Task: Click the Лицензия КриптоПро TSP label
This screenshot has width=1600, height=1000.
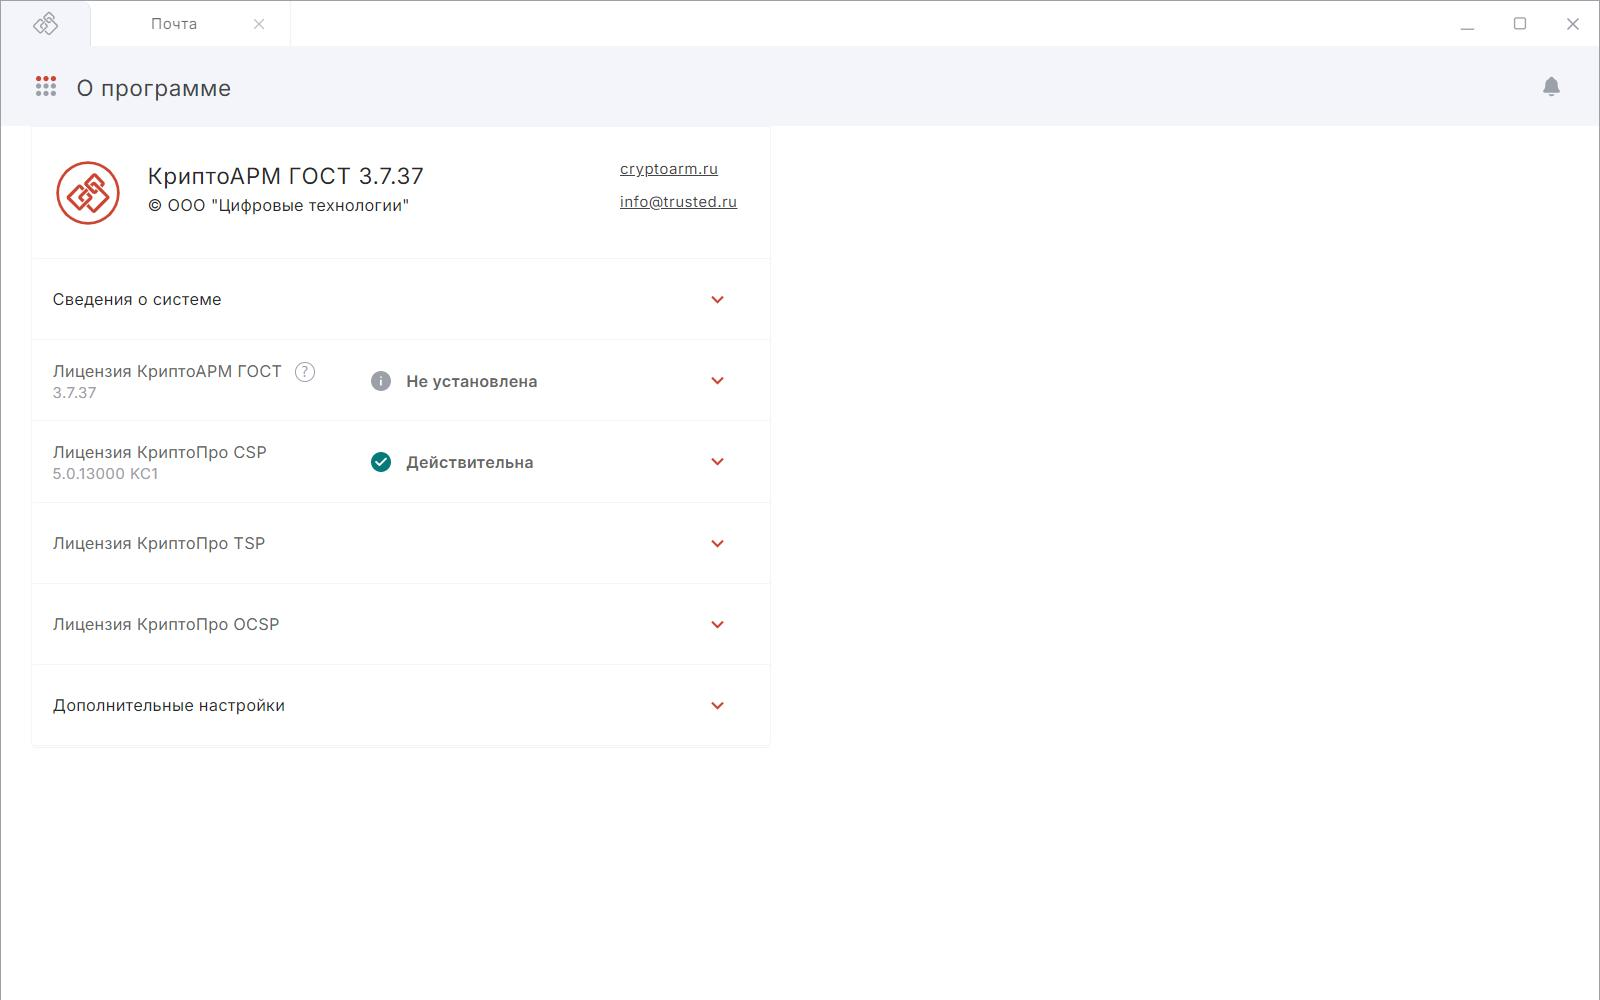Action: click(x=159, y=543)
